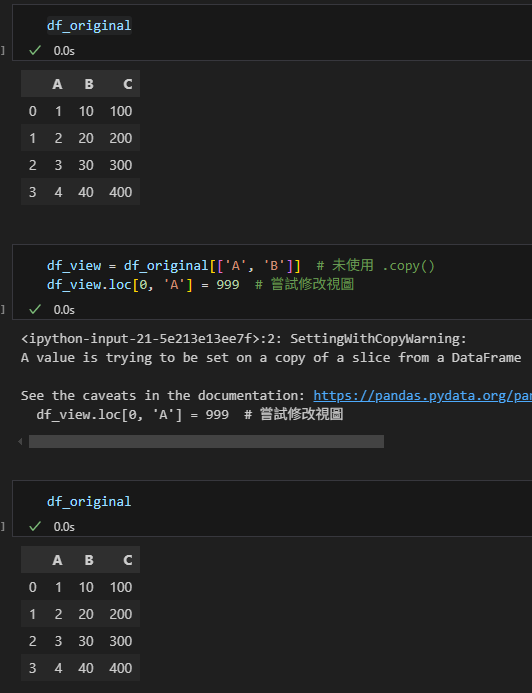
Task: Click column header A in the top output table
Action: pyautogui.click(x=57, y=84)
